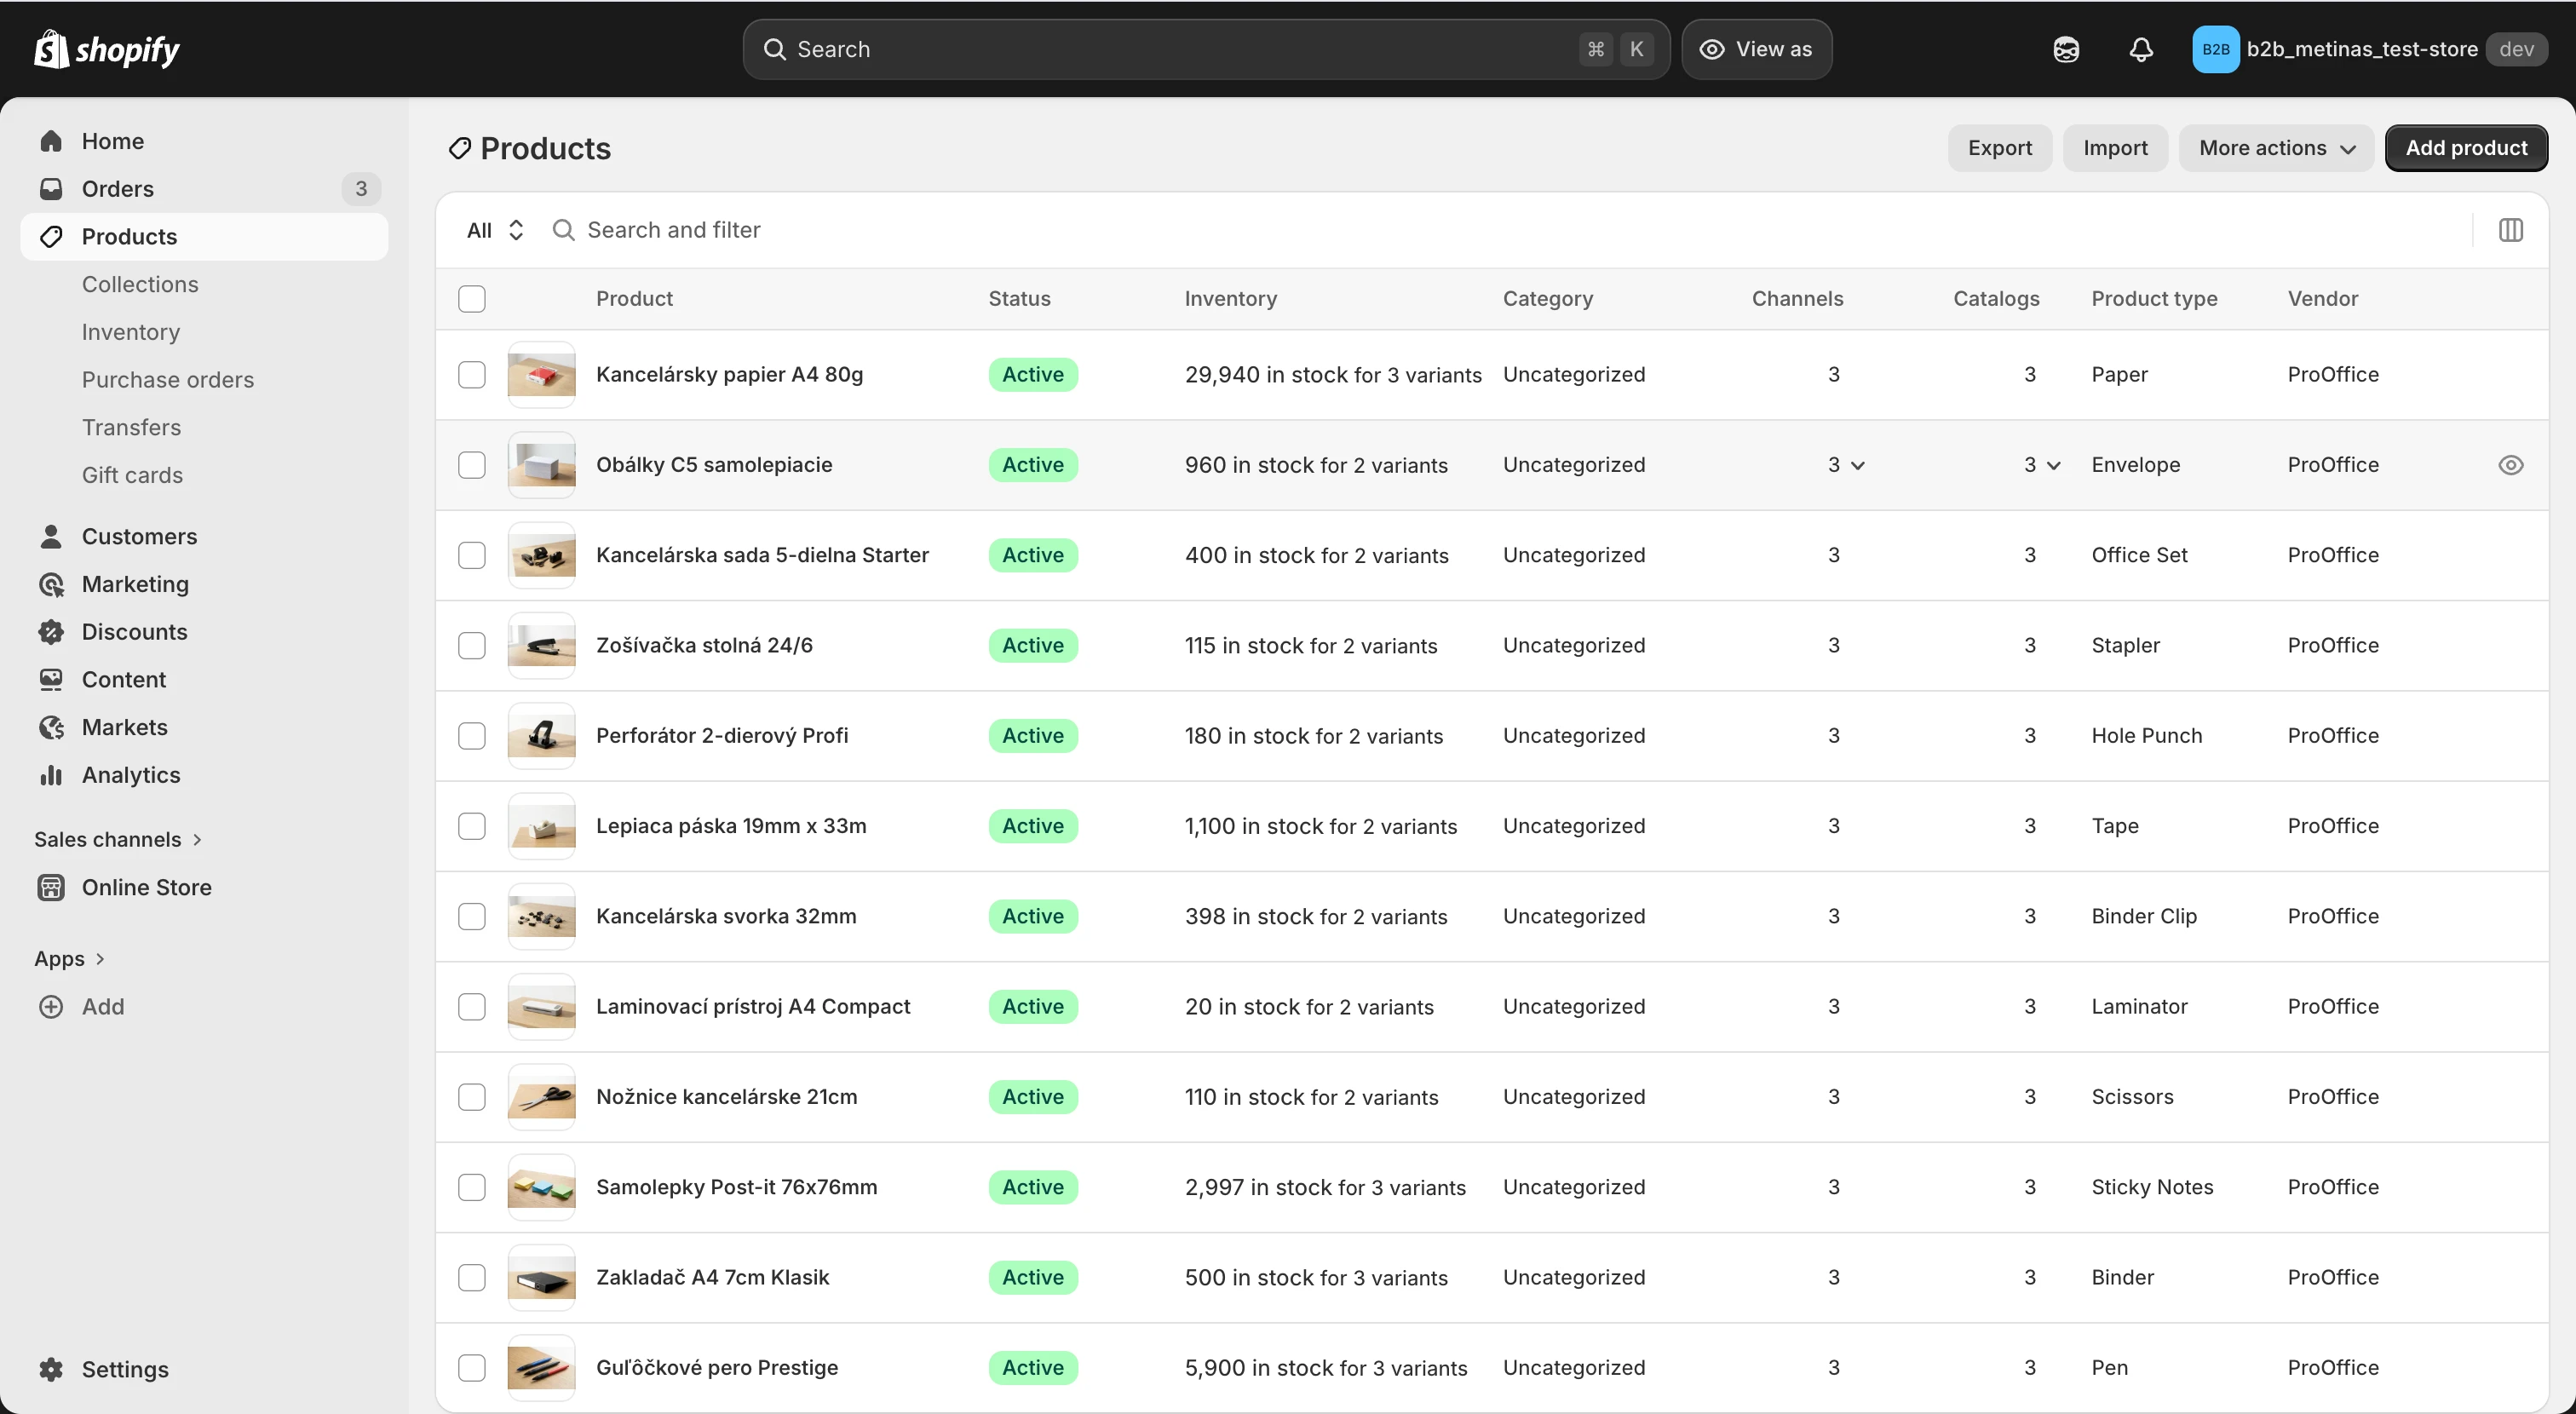This screenshot has height=1414, width=2576.
Task: Tick the Nožnice kancelárske 21cm checkbox
Action: (x=472, y=1097)
